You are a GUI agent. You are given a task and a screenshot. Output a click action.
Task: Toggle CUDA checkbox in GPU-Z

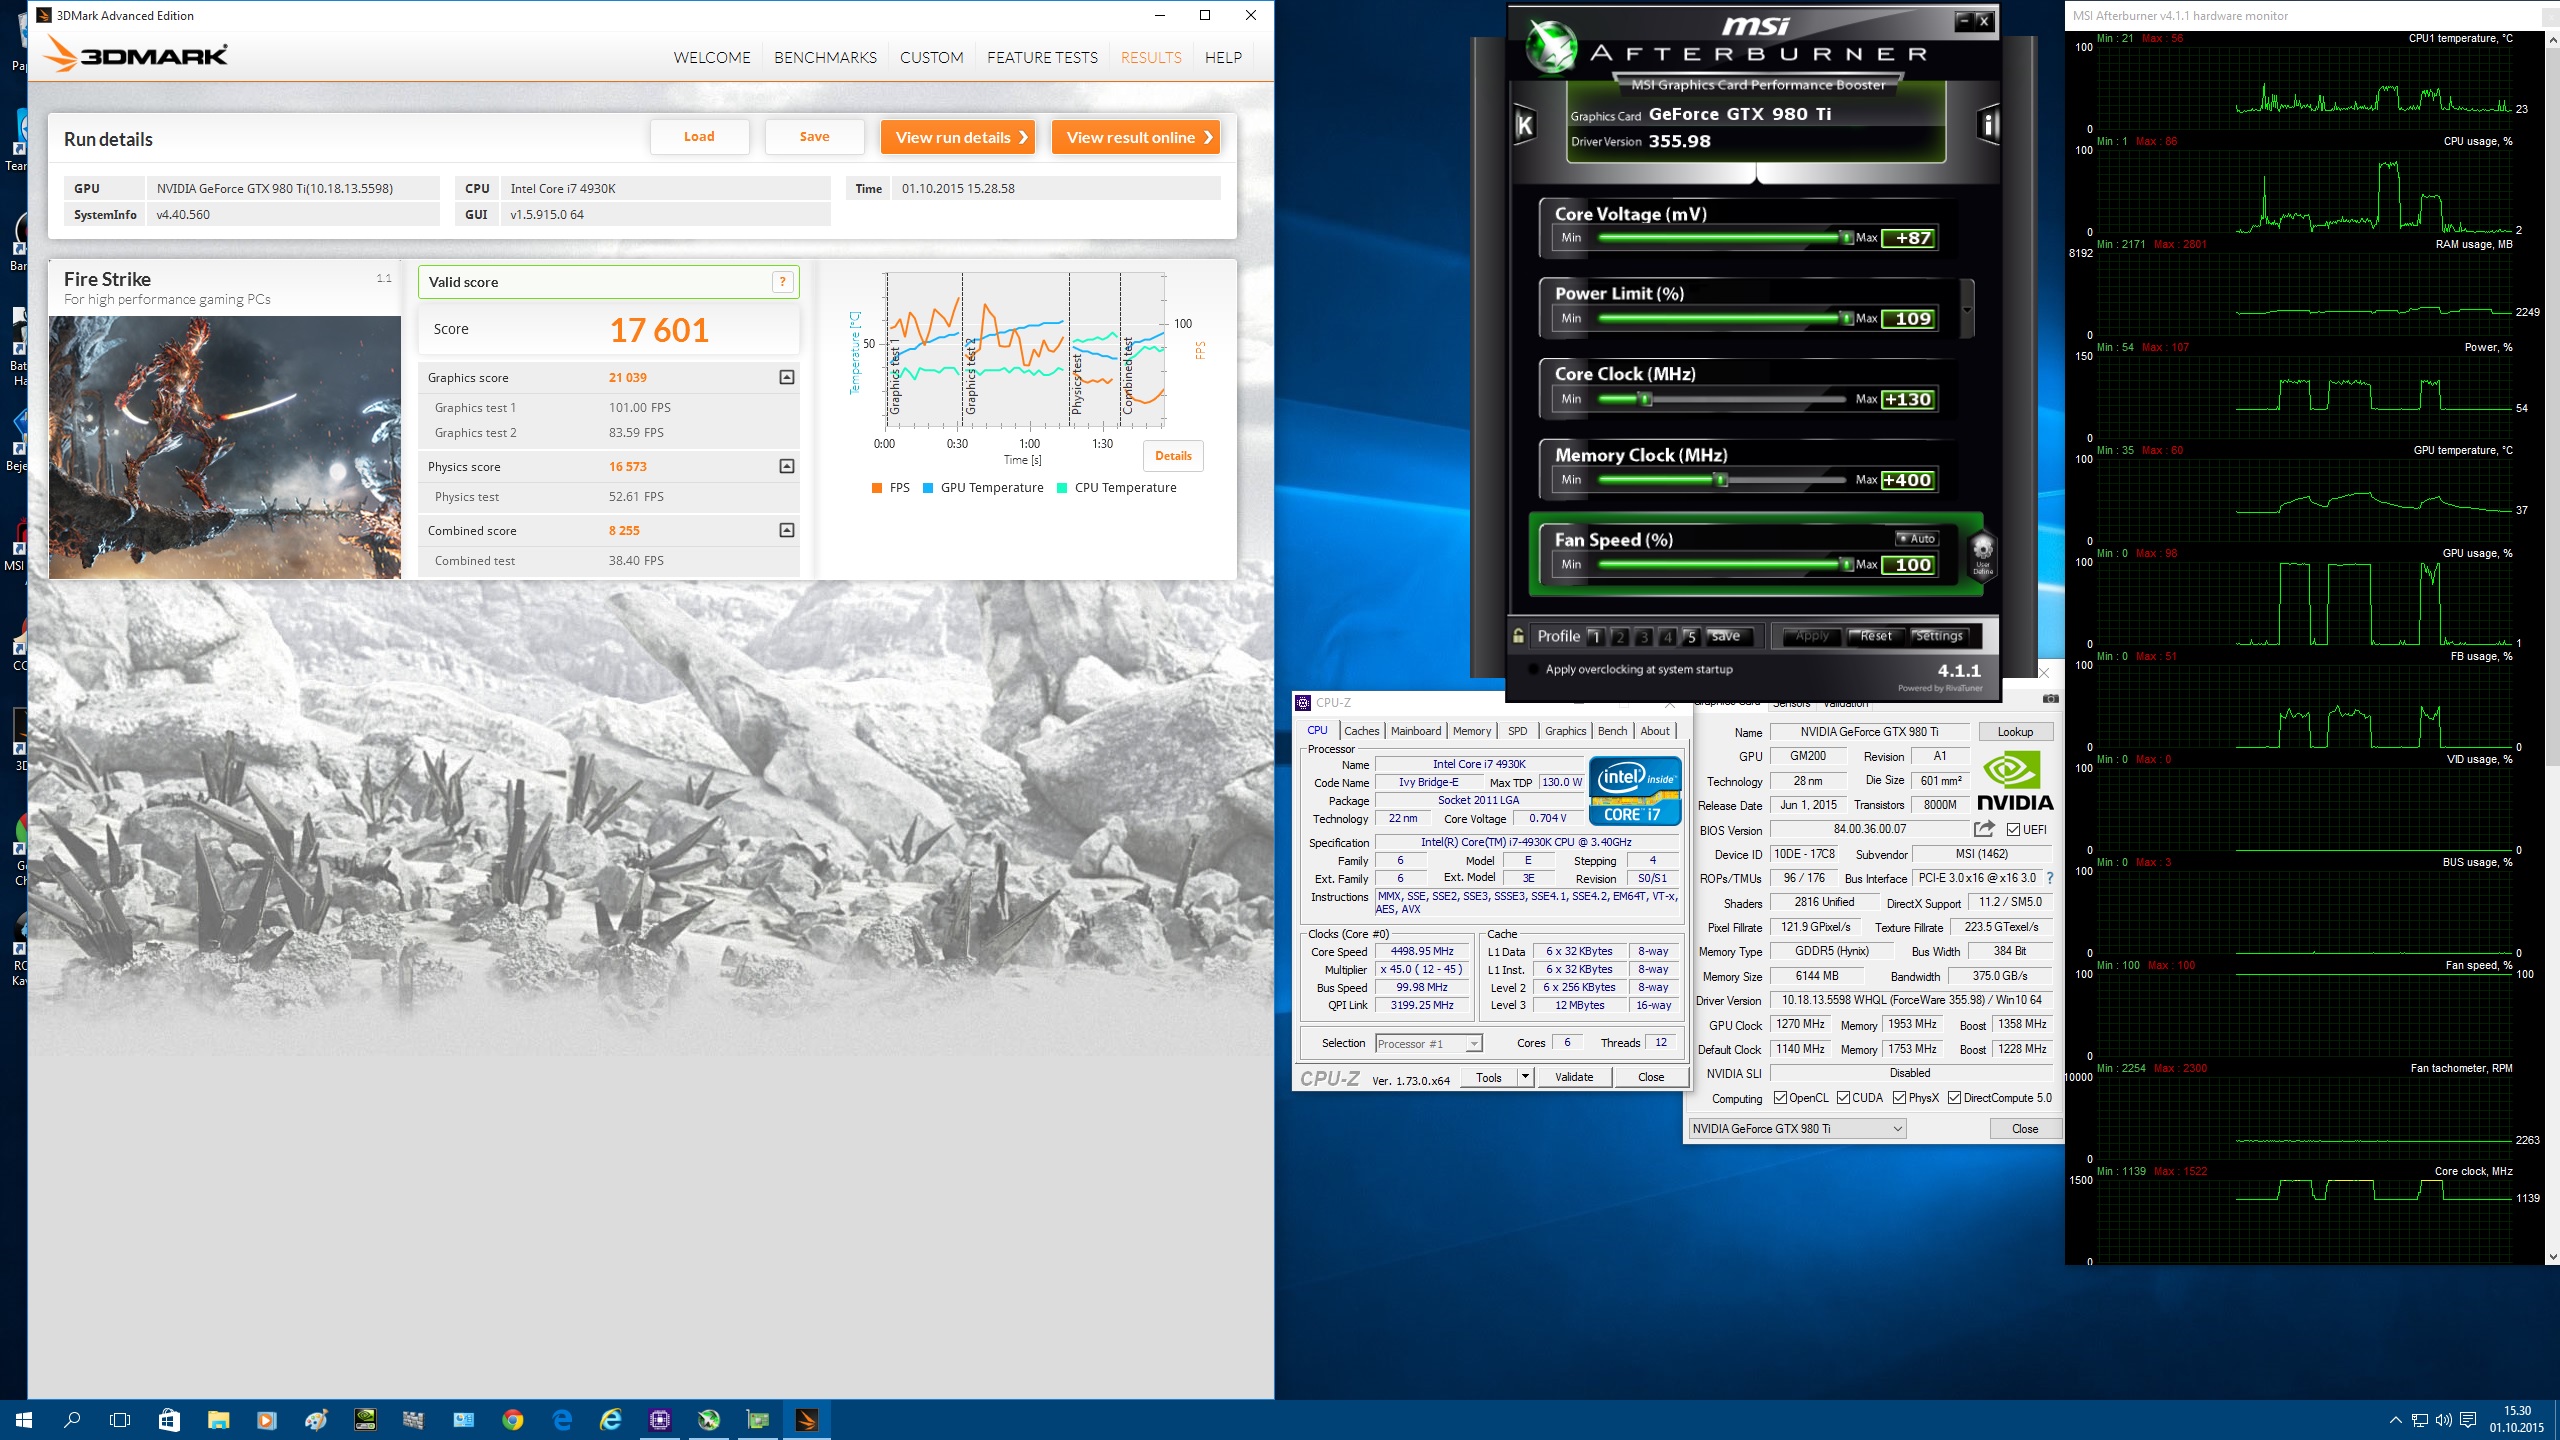click(x=1843, y=1098)
